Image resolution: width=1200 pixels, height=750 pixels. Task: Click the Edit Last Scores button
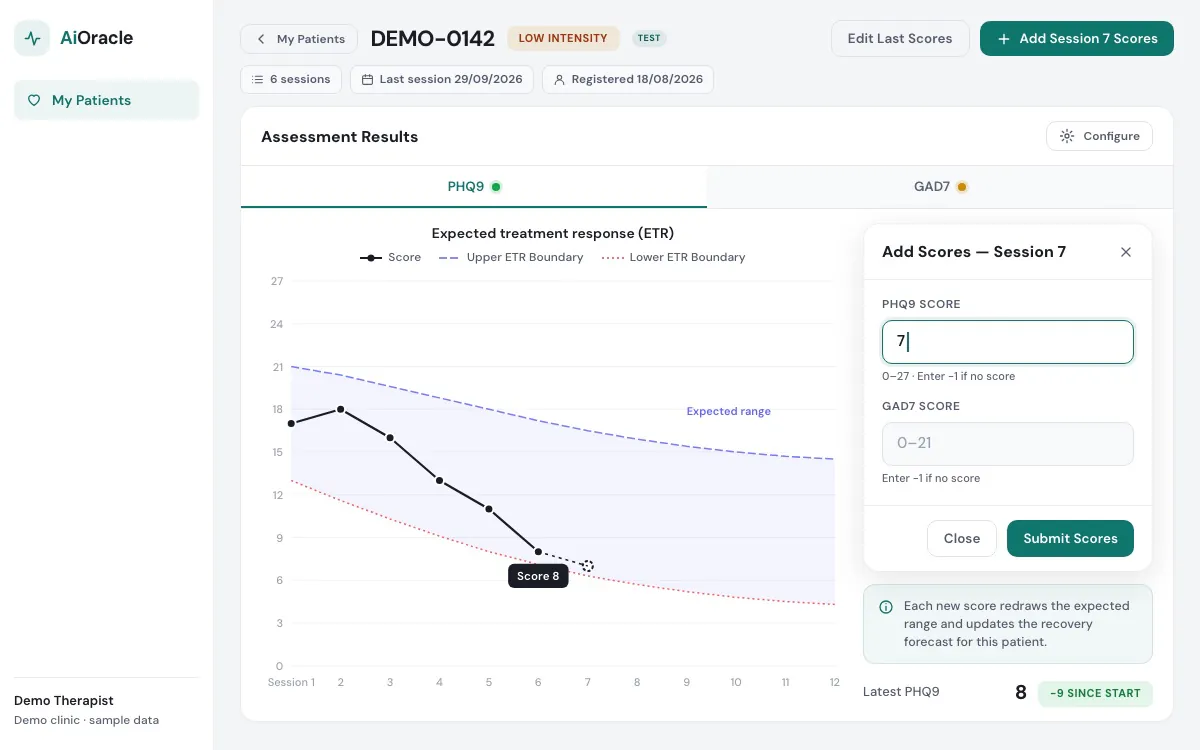tap(900, 38)
